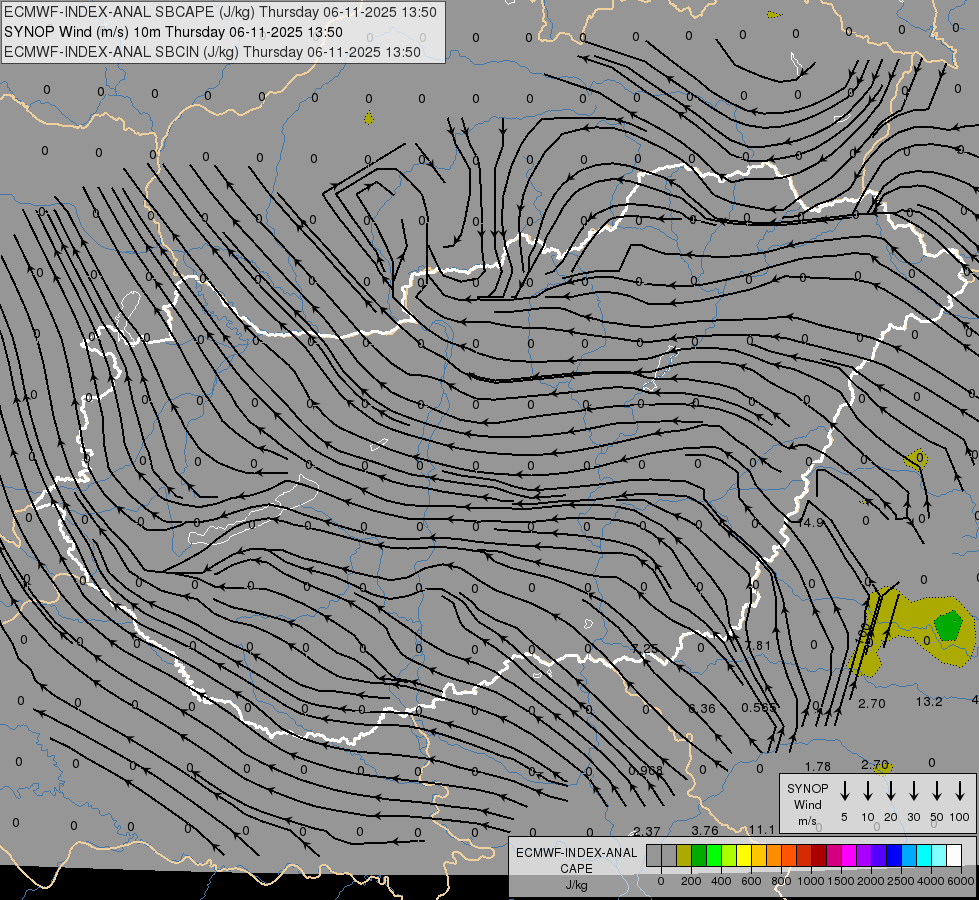
Task: Click the 1500 tick on CAPE scale
Action: point(841,881)
